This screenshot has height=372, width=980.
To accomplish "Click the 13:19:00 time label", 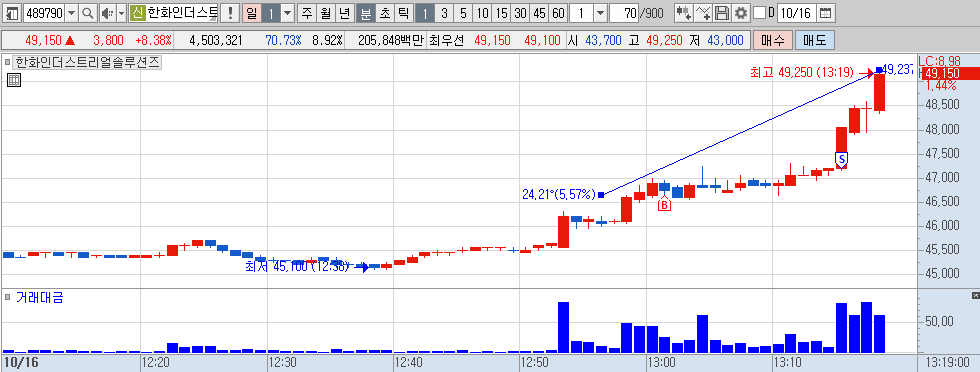I will pyautogui.click(x=949, y=362).
